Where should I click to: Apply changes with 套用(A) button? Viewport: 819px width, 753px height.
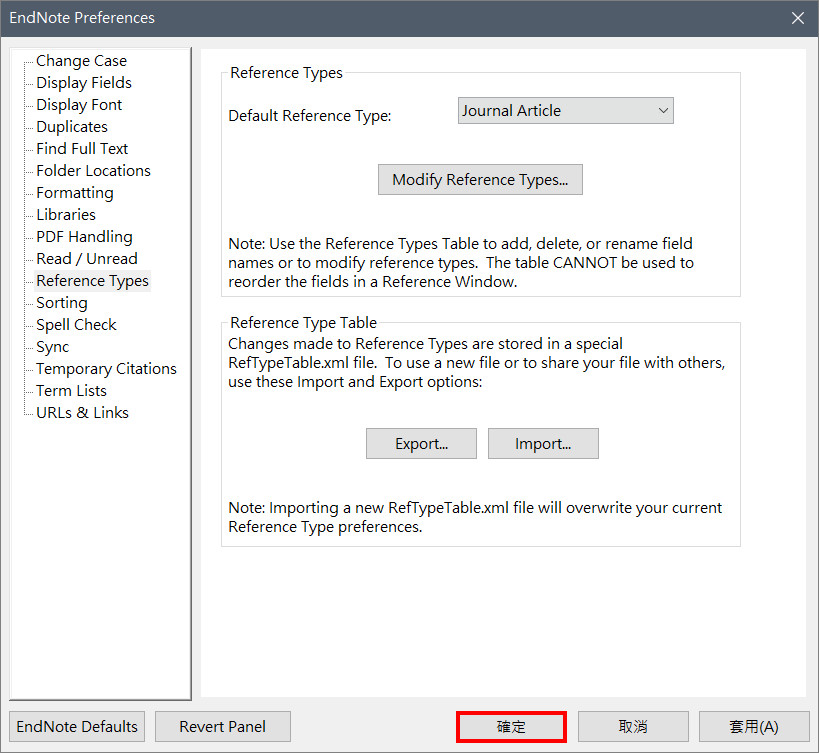pyautogui.click(x=754, y=726)
